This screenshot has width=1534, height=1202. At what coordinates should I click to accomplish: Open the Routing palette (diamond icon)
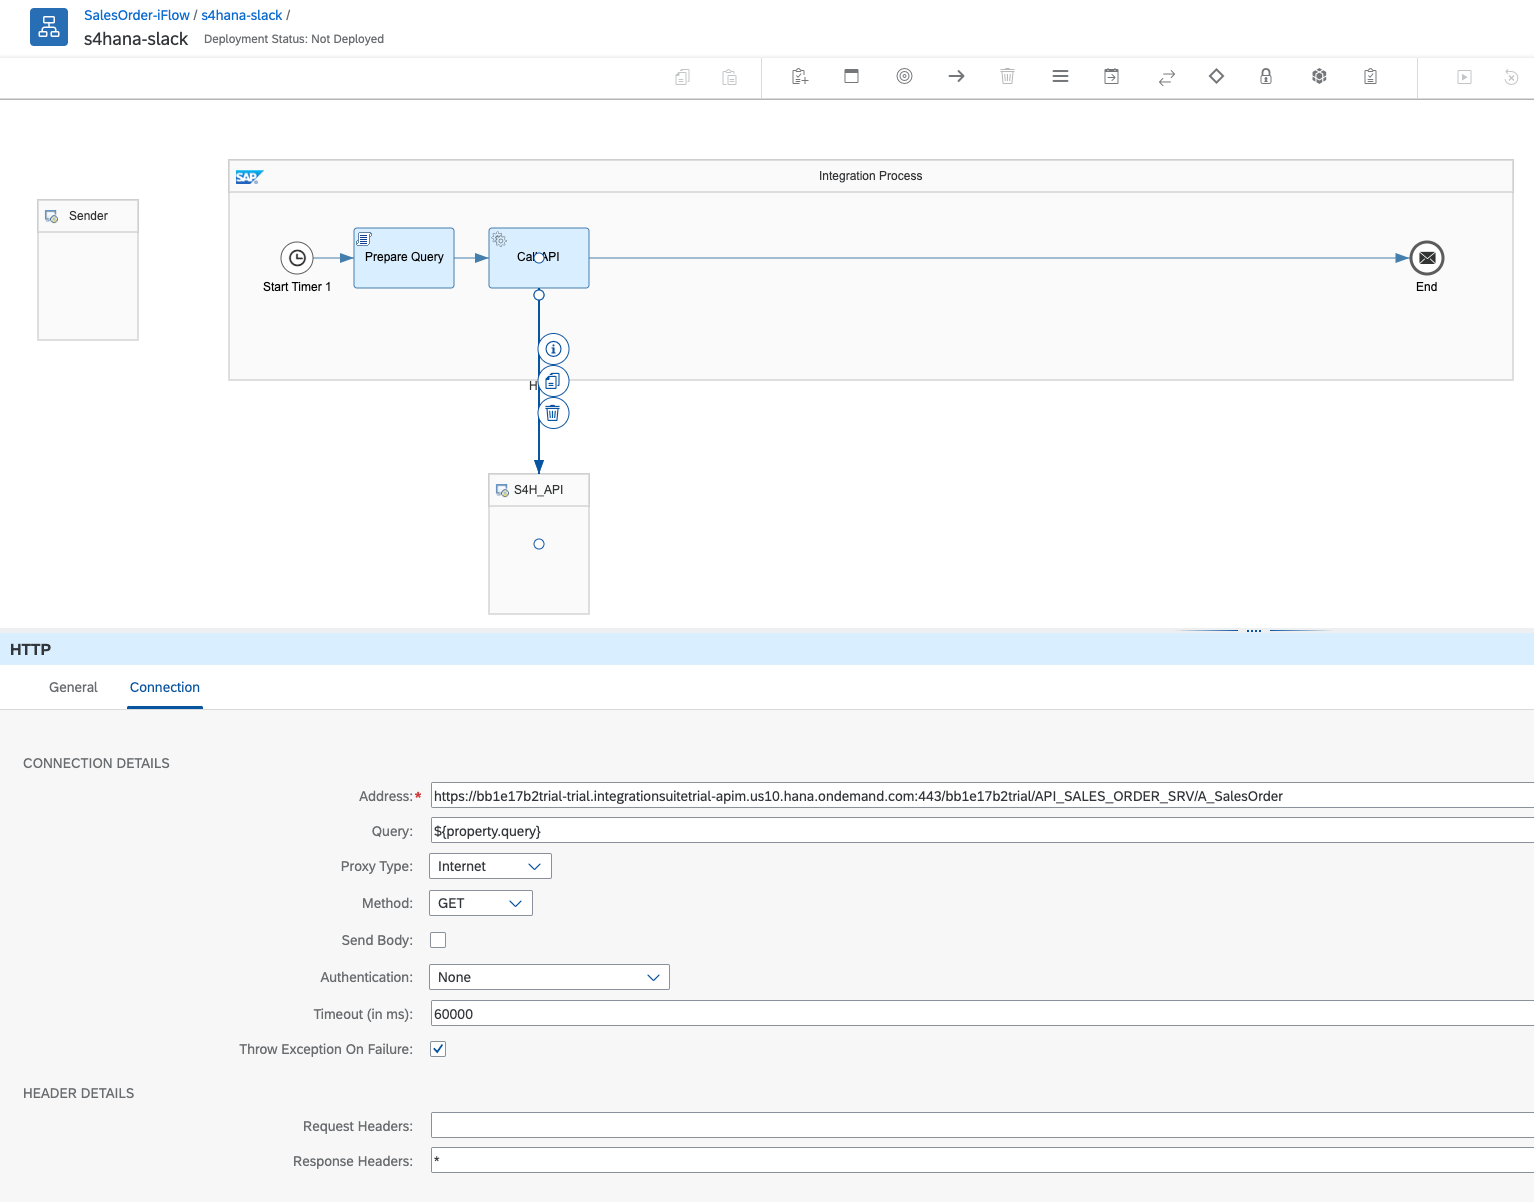point(1217,76)
